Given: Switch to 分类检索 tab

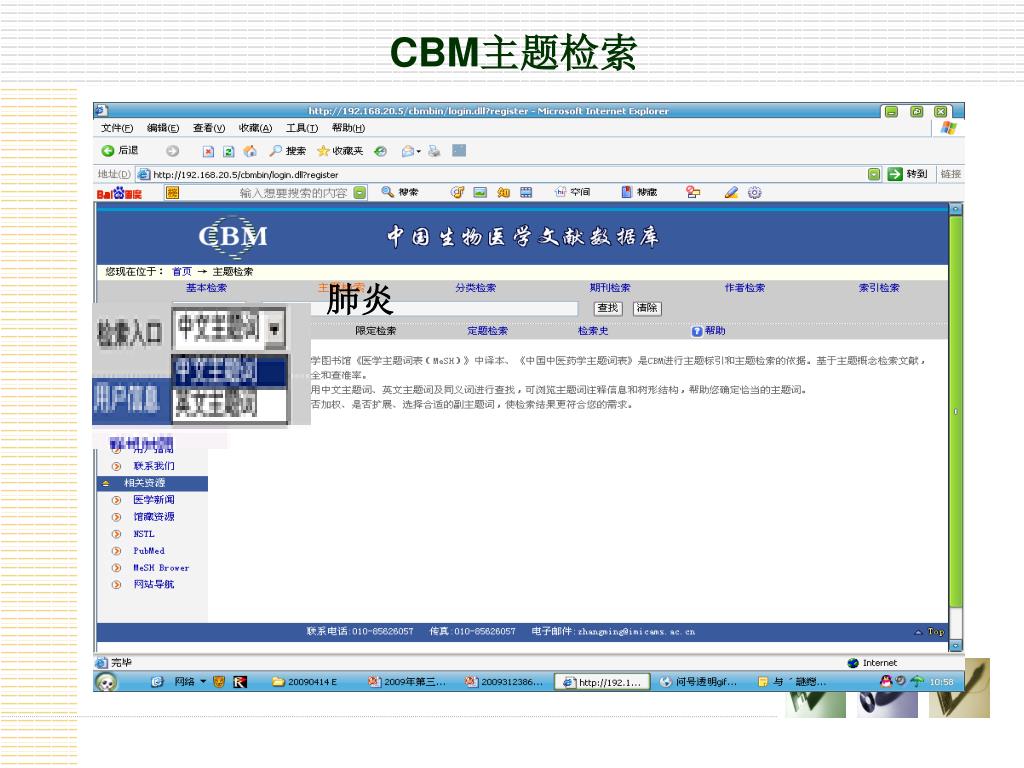Looking at the screenshot, I should (475, 288).
